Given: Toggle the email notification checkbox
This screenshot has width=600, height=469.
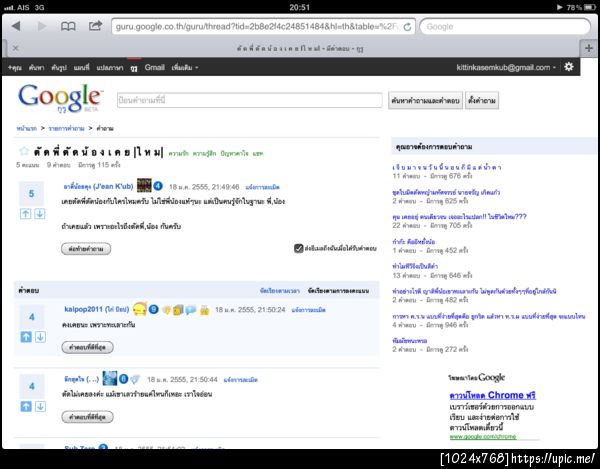Looking at the screenshot, I should pyautogui.click(x=298, y=248).
